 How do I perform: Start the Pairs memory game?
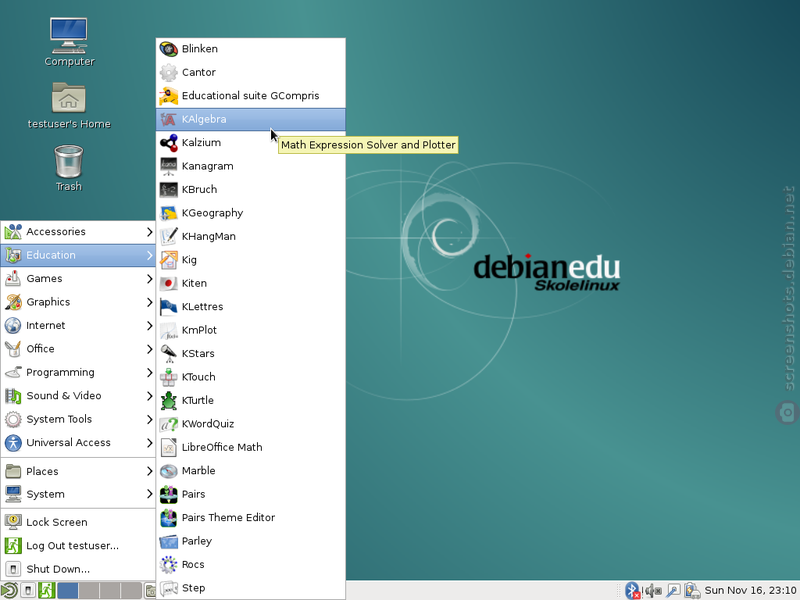click(x=251, y=495)
